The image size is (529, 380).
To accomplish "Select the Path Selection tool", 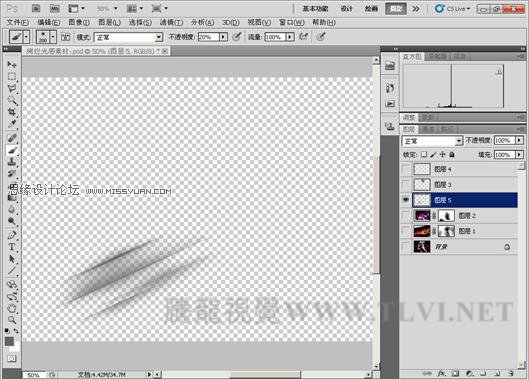I will pos(12,259).
